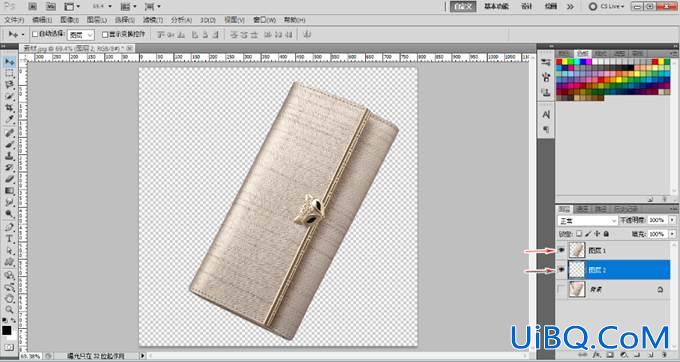Image resolution: width=680 pixels, height=362 pixels.
Task: Open the black foreground color picker
Action: [7, 330]
